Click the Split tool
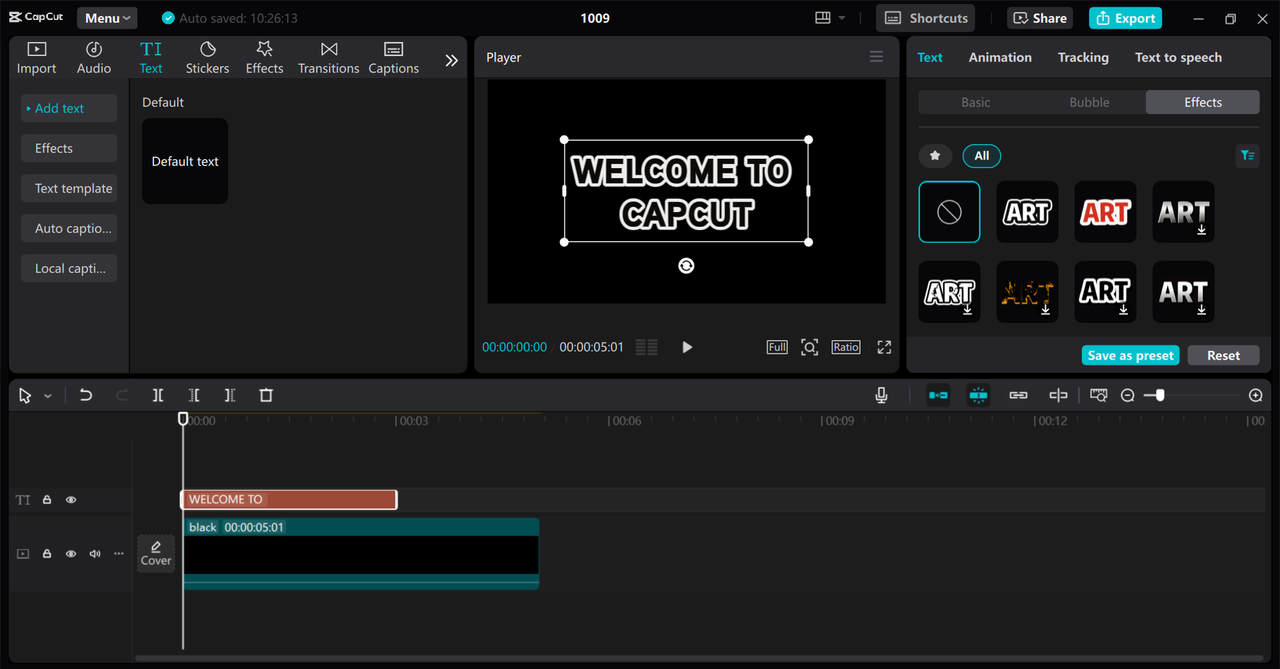1280x669 pixels. (x=158, y=395)
